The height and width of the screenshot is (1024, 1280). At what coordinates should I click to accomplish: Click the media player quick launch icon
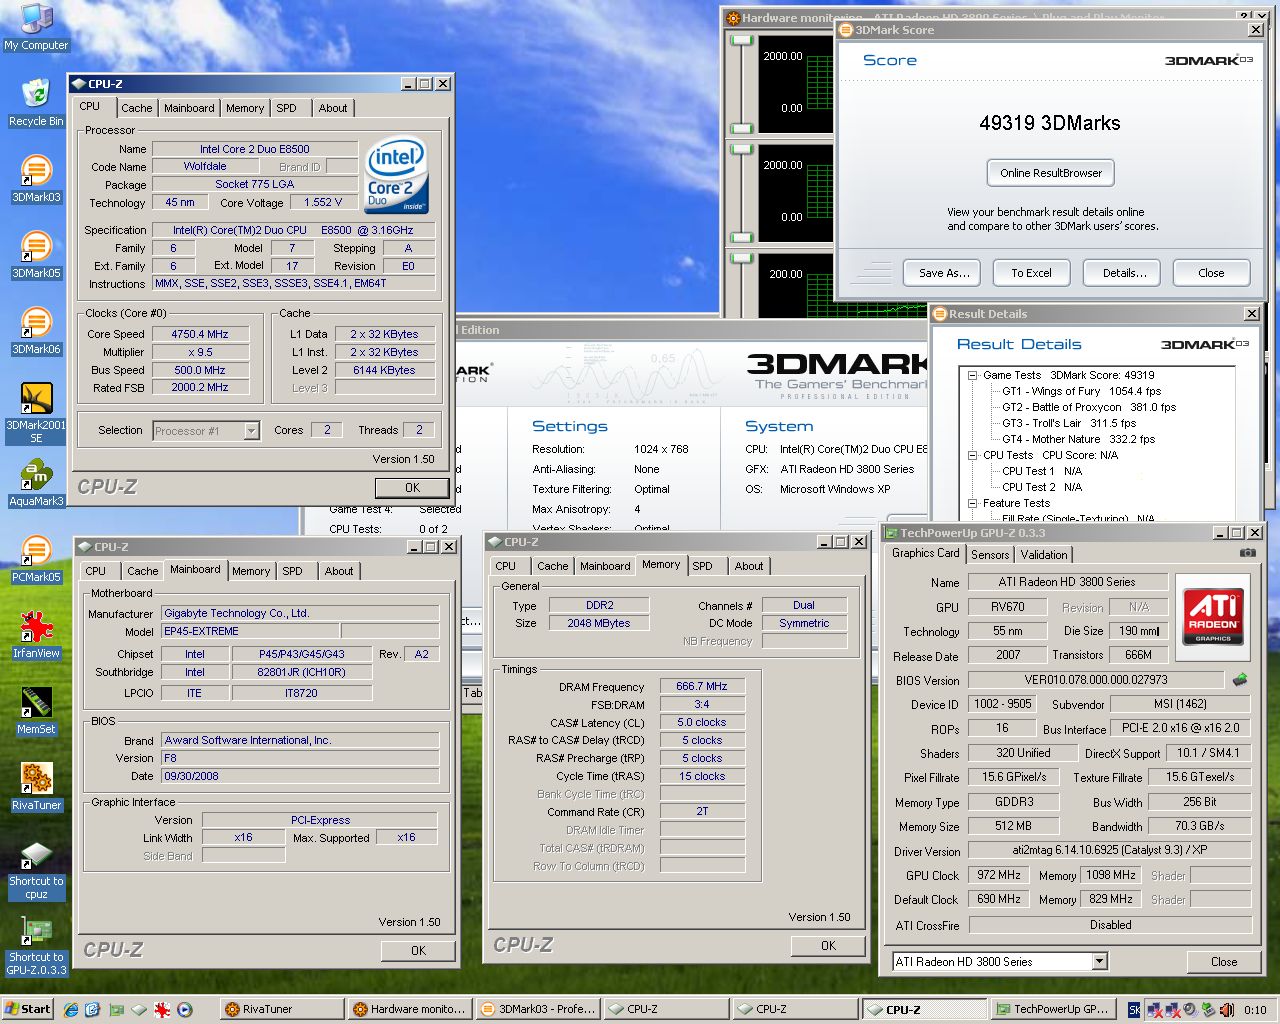pos(185,1009)
